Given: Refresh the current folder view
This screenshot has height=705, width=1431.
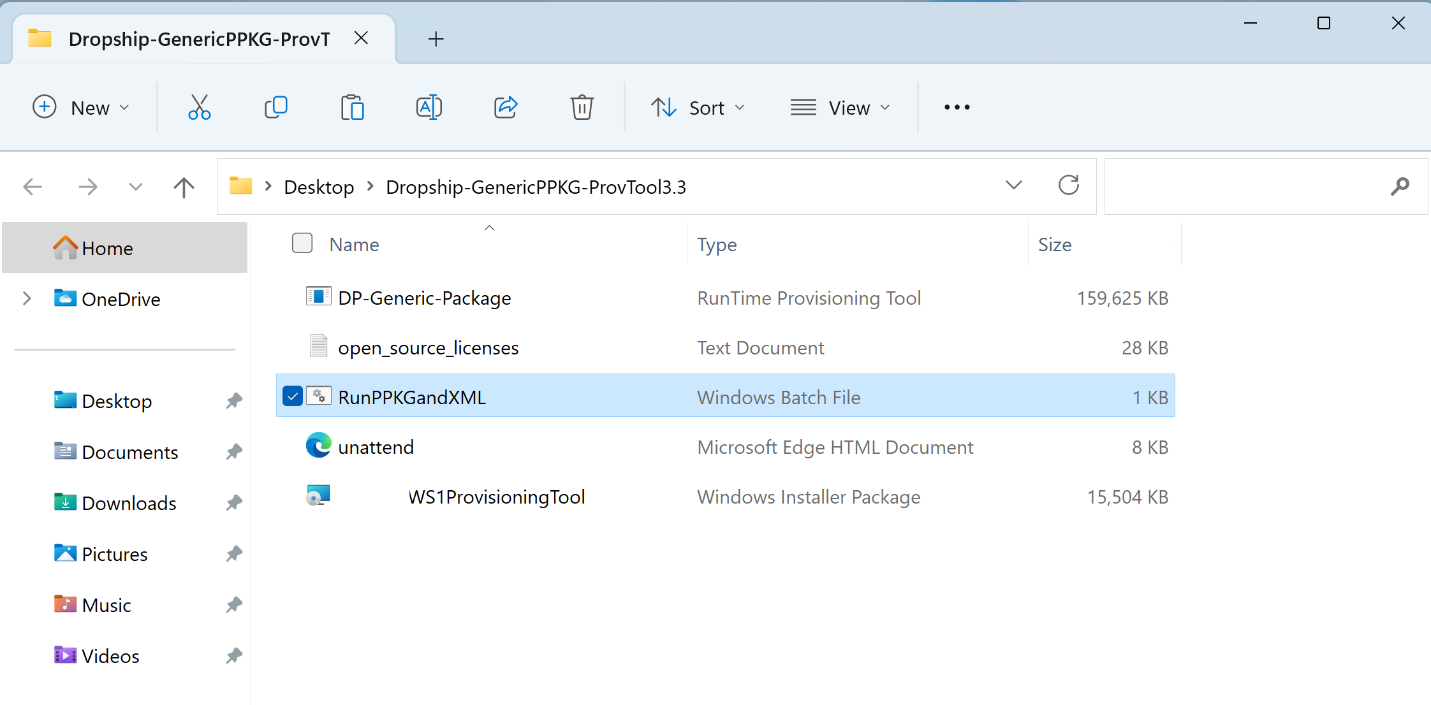Looking at the screenshot, I should (x=1068, y=185).
